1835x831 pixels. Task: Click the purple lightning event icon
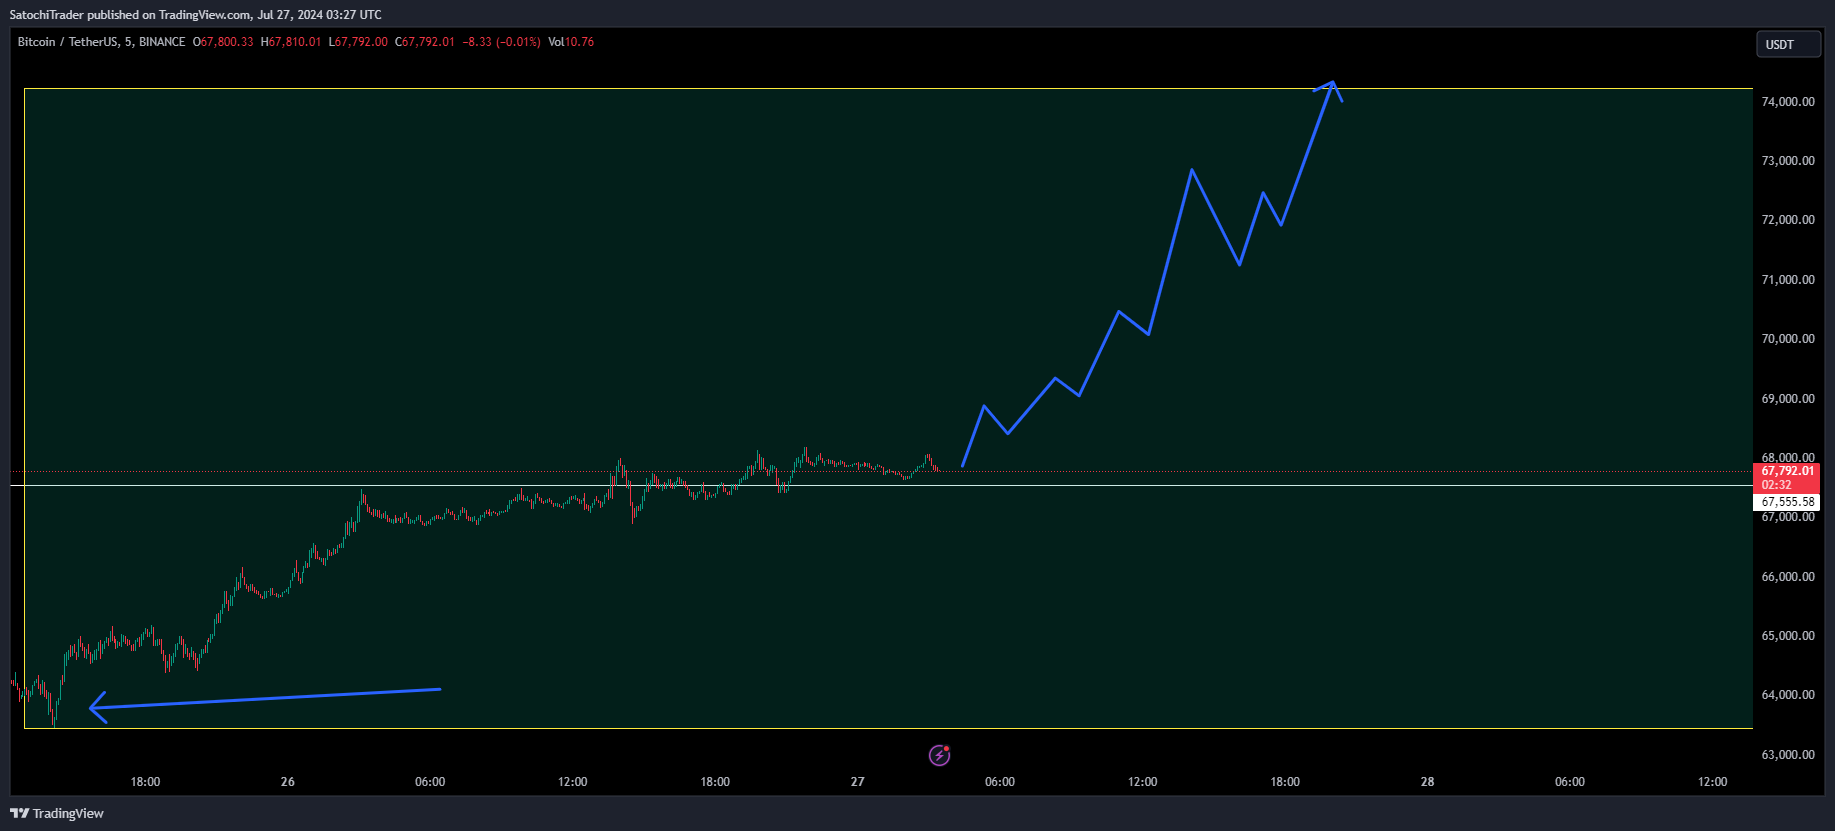pyautogui.click(x=940, y=755)
